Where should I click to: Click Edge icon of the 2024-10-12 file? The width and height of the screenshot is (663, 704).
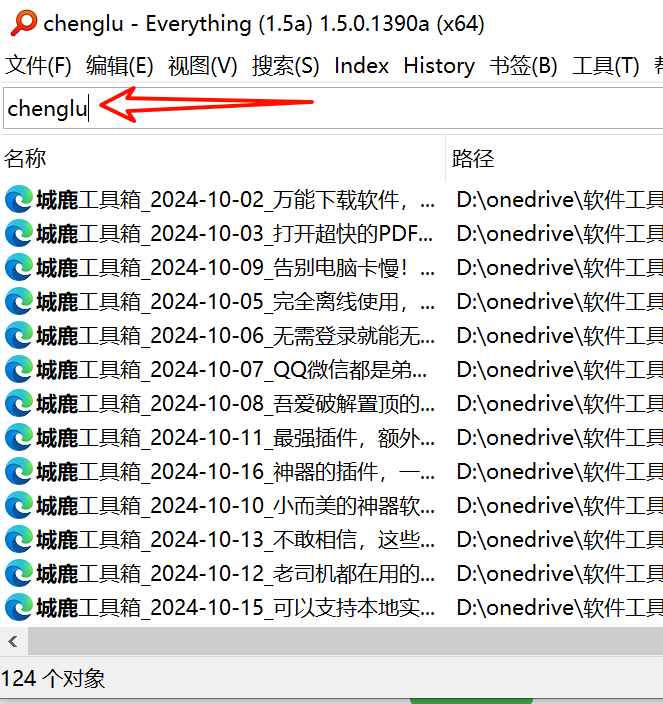19,573
